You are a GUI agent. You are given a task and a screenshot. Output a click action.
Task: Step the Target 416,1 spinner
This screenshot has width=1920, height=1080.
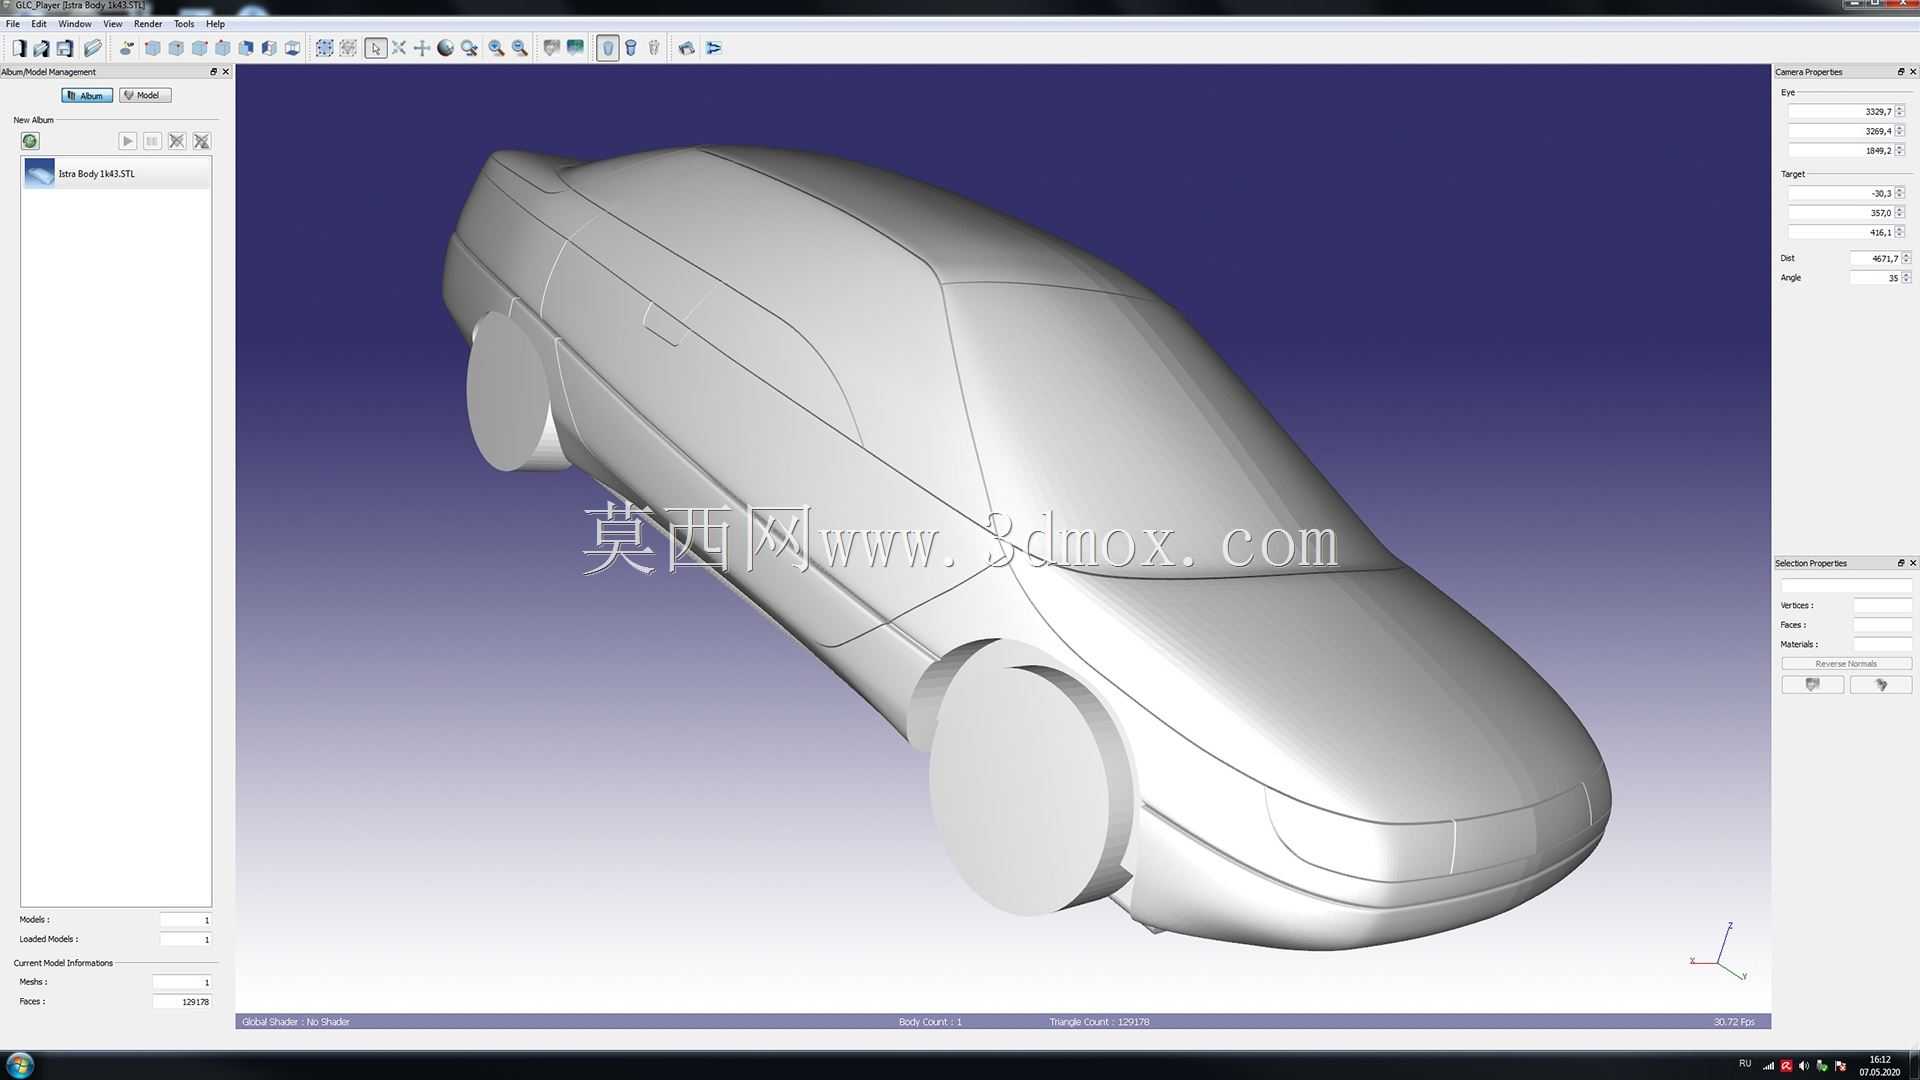point(1900,232)
